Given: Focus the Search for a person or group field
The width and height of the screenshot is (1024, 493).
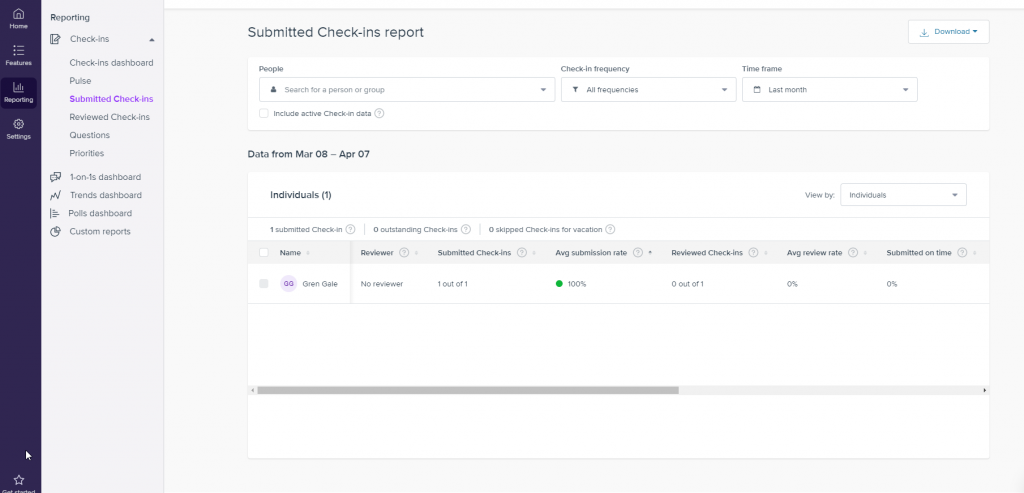Looking at the screenshot, I should pyautogui.click(x=407, y=89).
